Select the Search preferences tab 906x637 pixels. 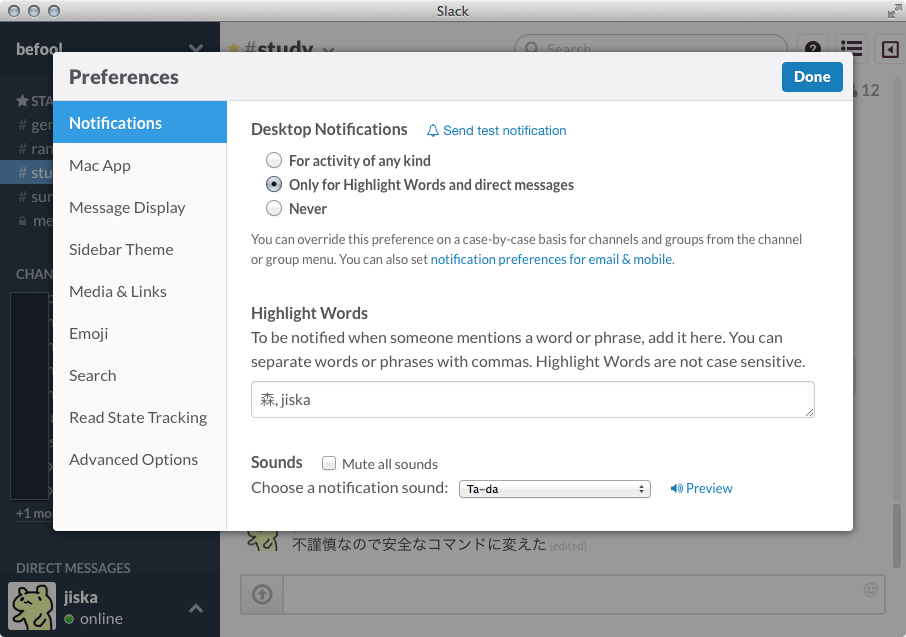(140, 376)
